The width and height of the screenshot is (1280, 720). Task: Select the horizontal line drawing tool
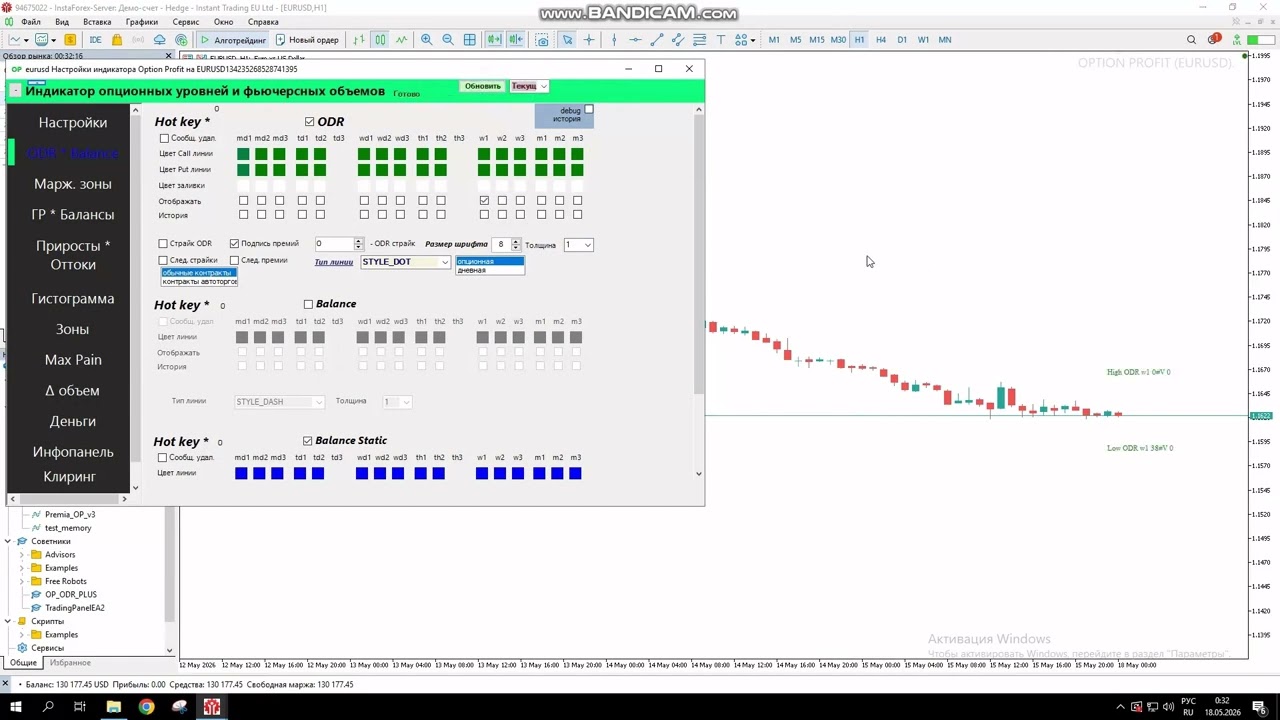coord(635,40)
